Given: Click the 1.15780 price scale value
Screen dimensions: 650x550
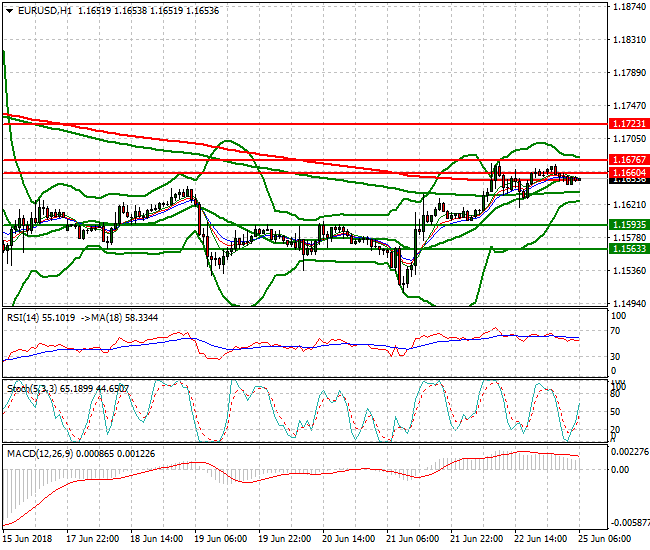Looking at the screenshot, I should pos(629,237).
